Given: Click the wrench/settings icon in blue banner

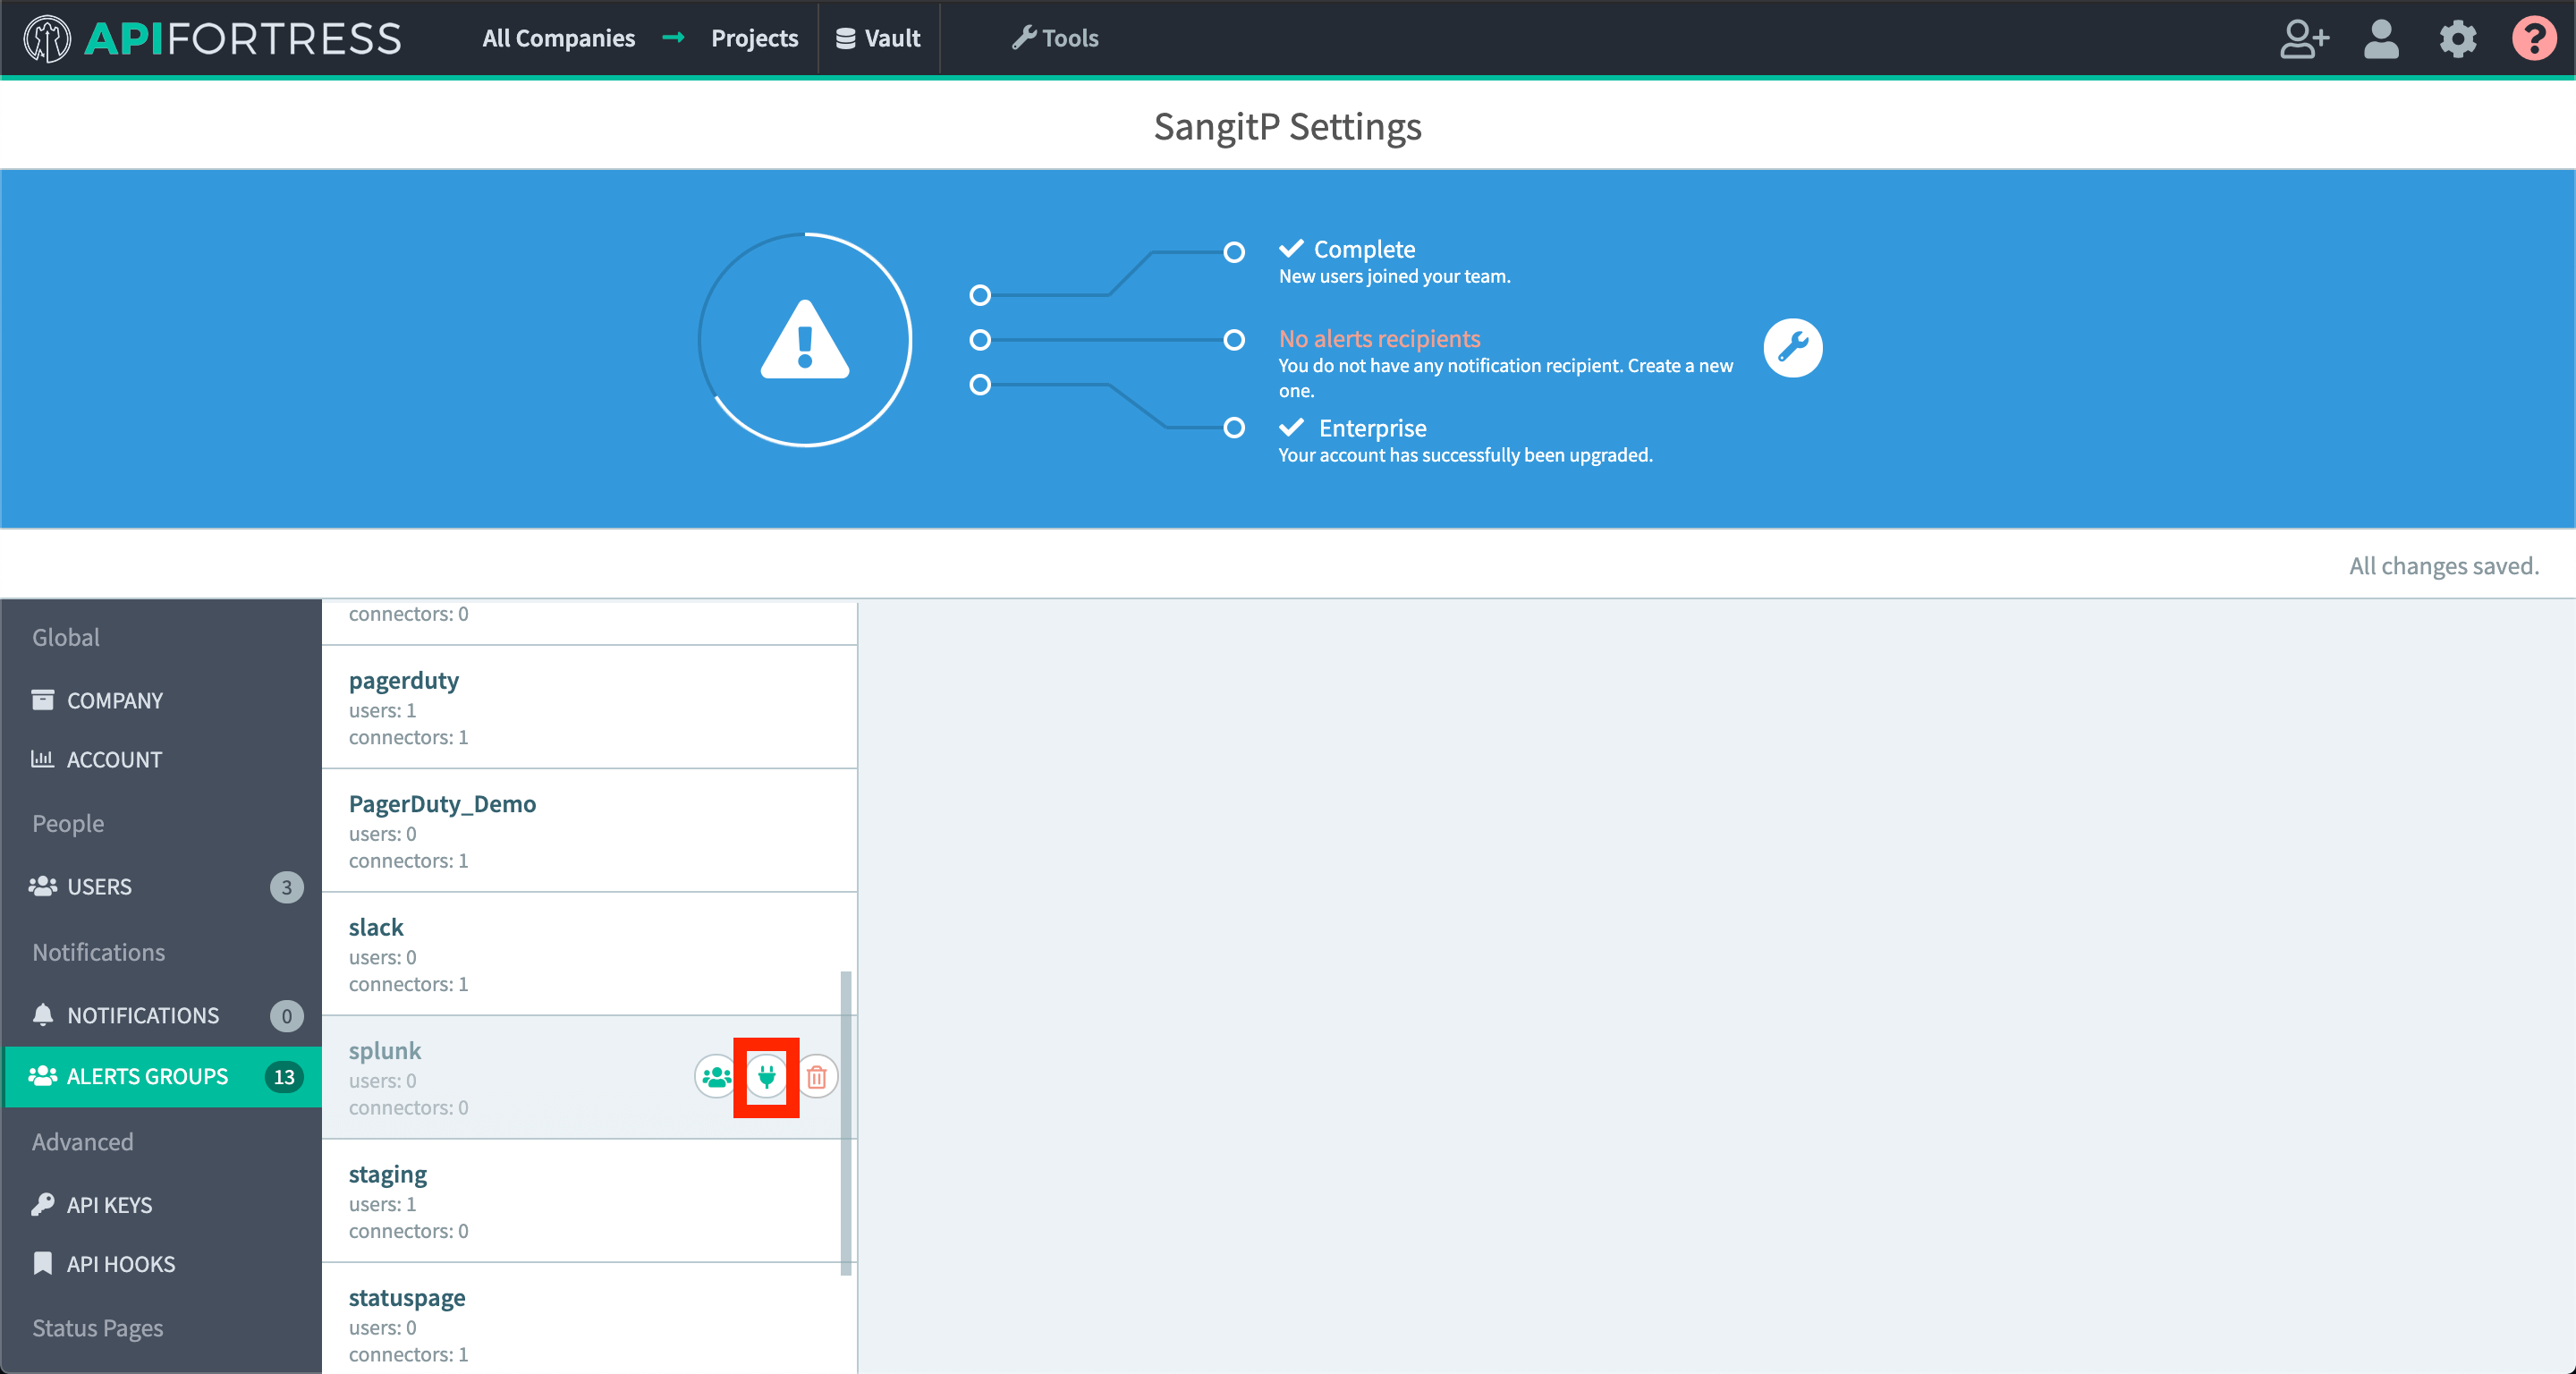Looking at the screenshot, I should (1792, 350).
